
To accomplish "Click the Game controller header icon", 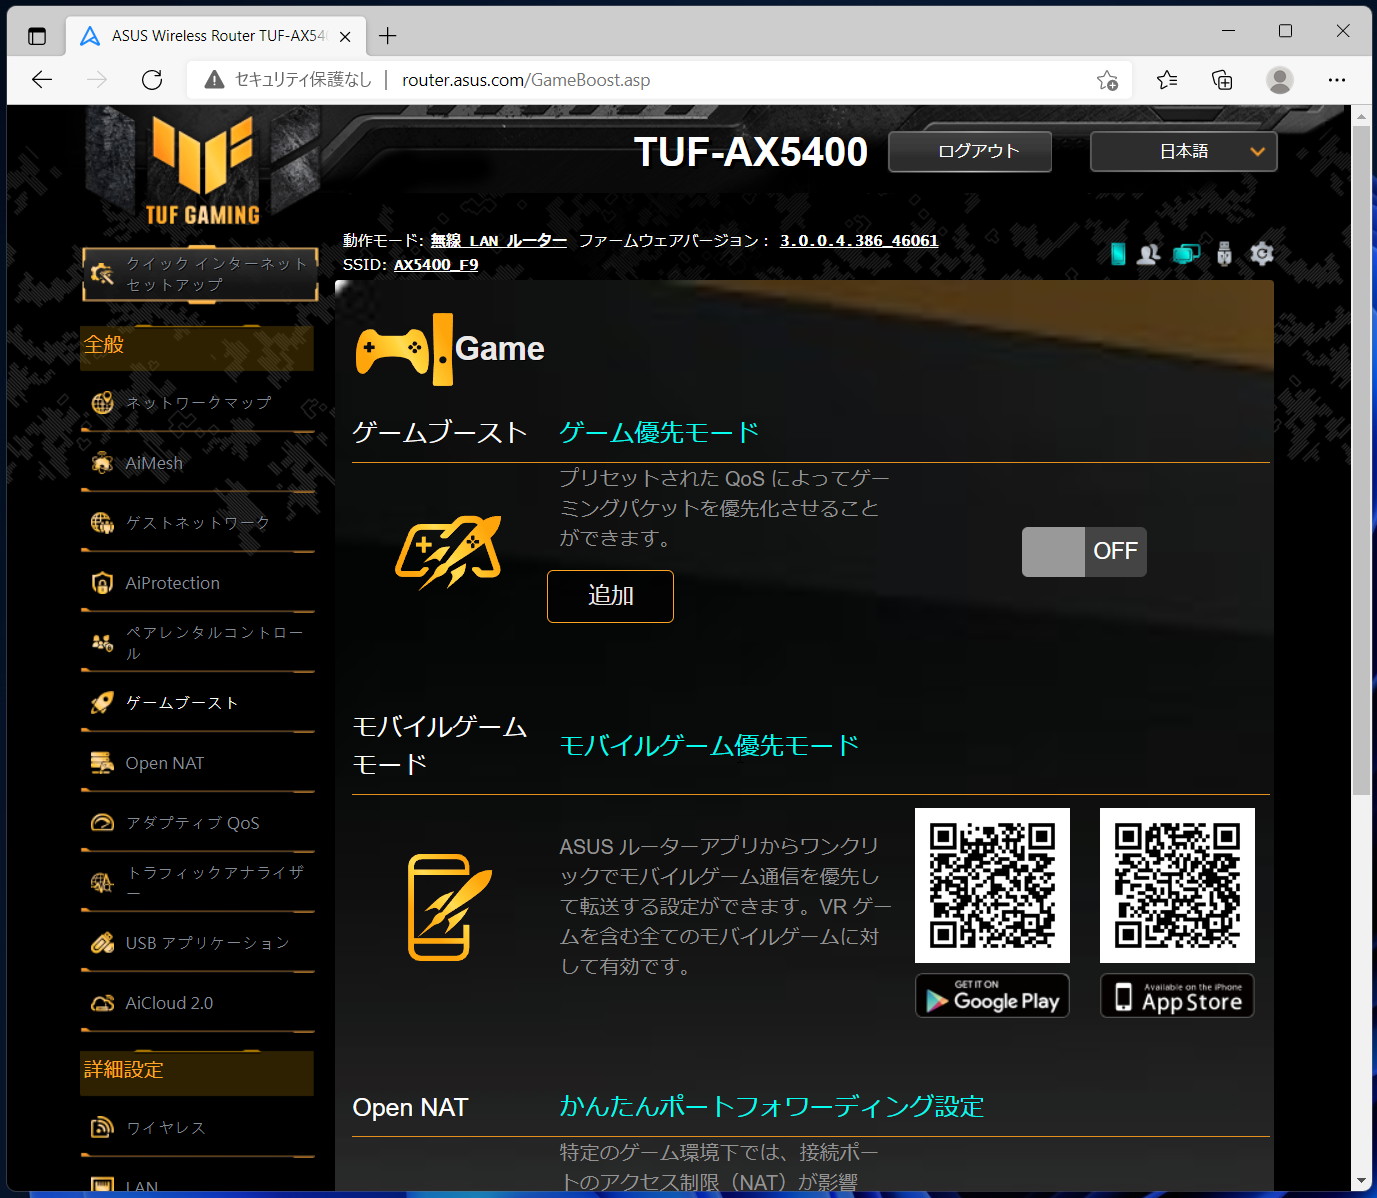I will [404, 349].
